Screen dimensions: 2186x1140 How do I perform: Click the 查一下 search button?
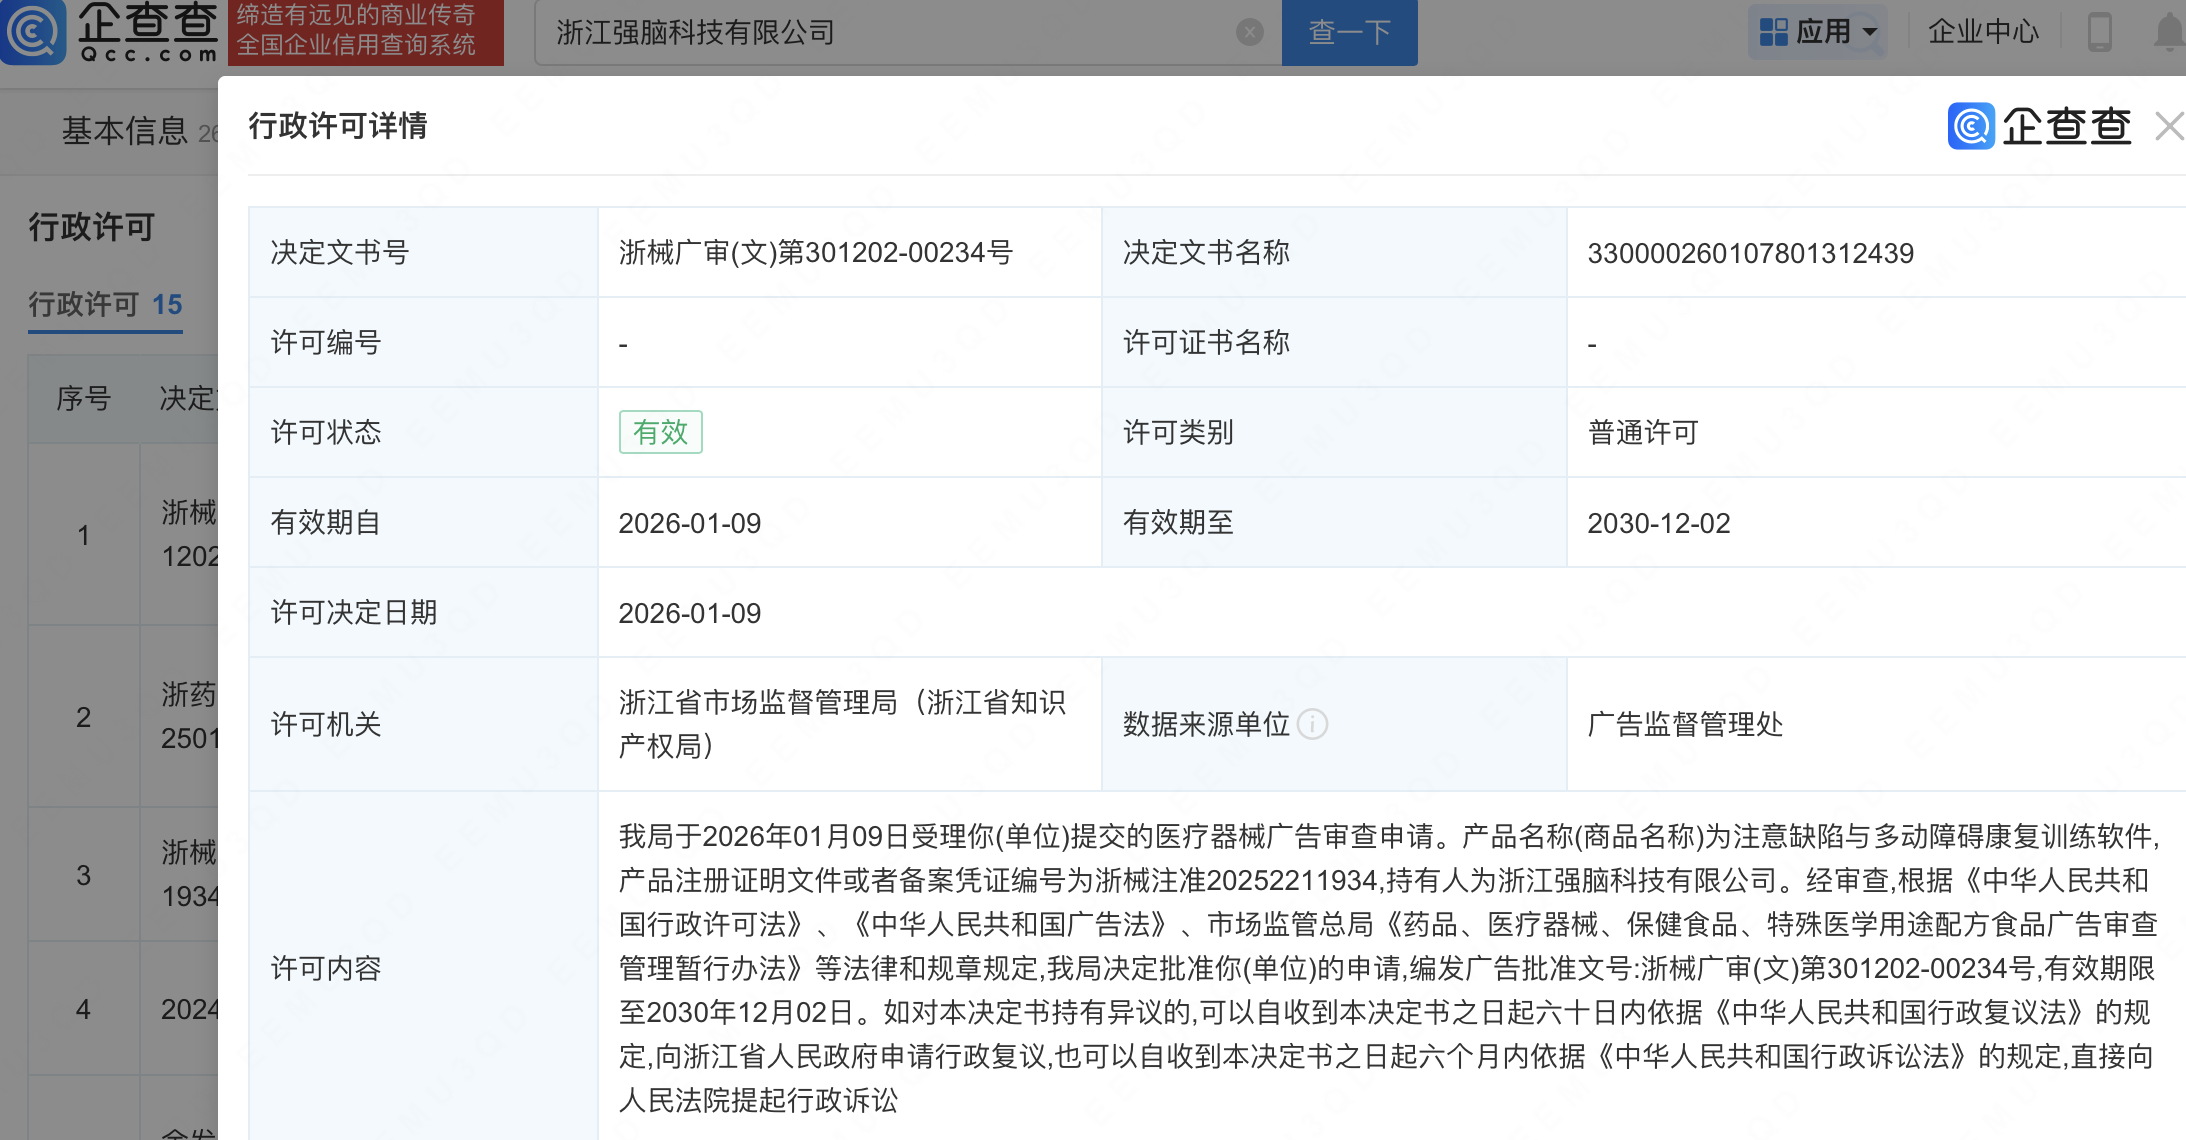pyautogui.click(x=1349, y=33)
